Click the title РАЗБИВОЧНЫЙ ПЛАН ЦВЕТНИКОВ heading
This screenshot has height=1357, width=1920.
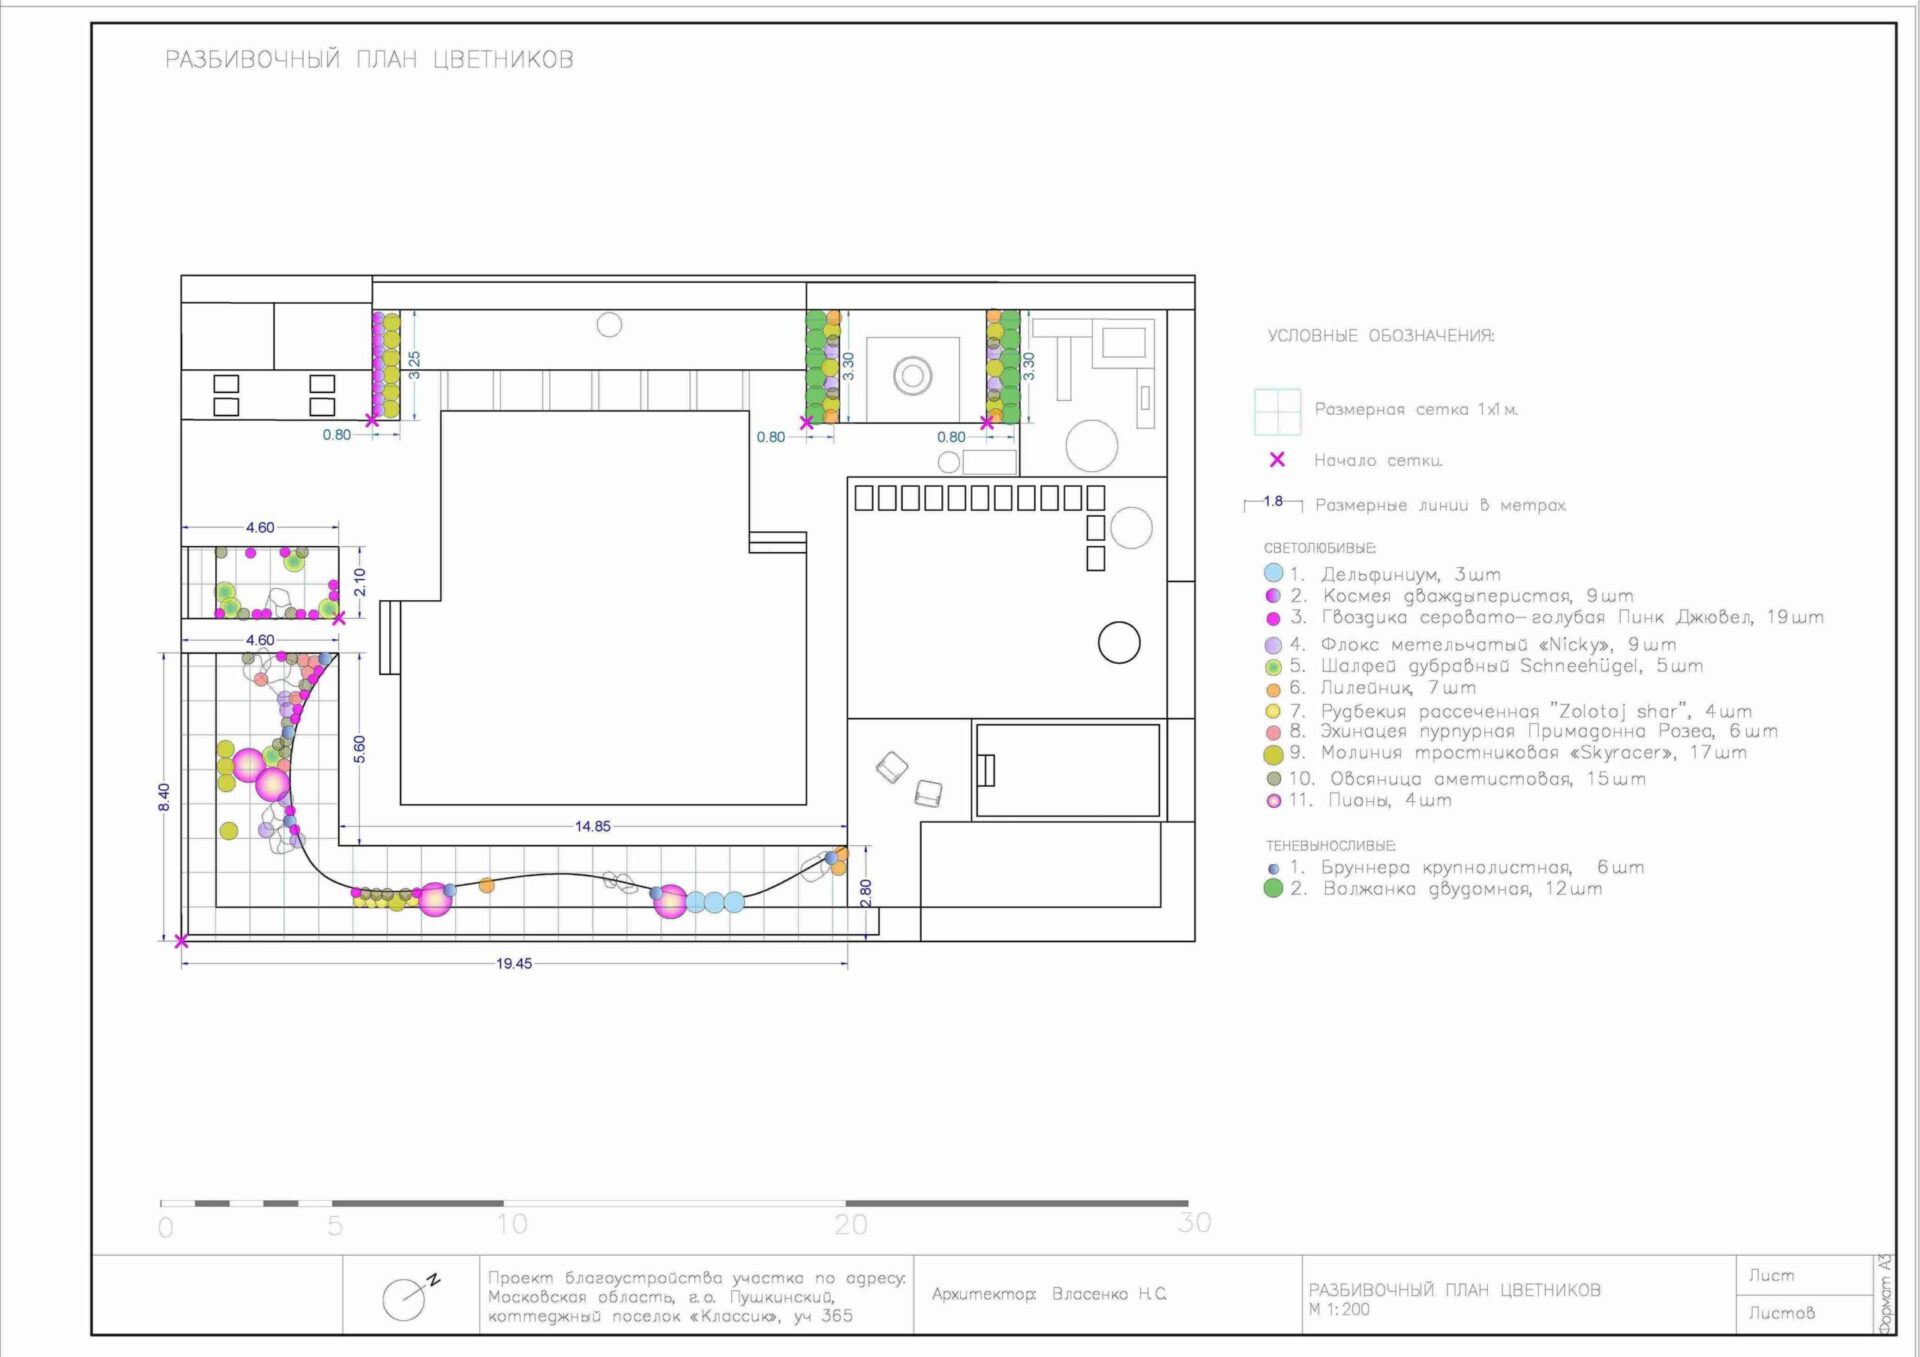(x=369, y=59)
